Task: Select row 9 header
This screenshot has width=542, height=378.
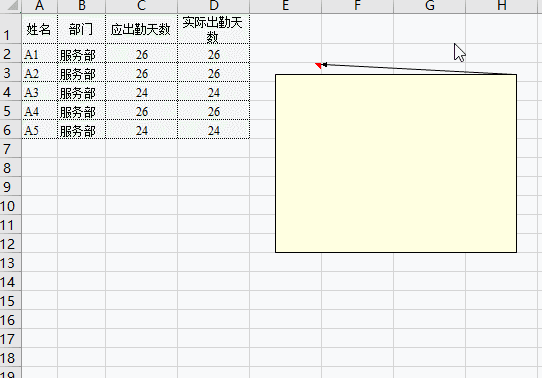Action: click(10, 186)
